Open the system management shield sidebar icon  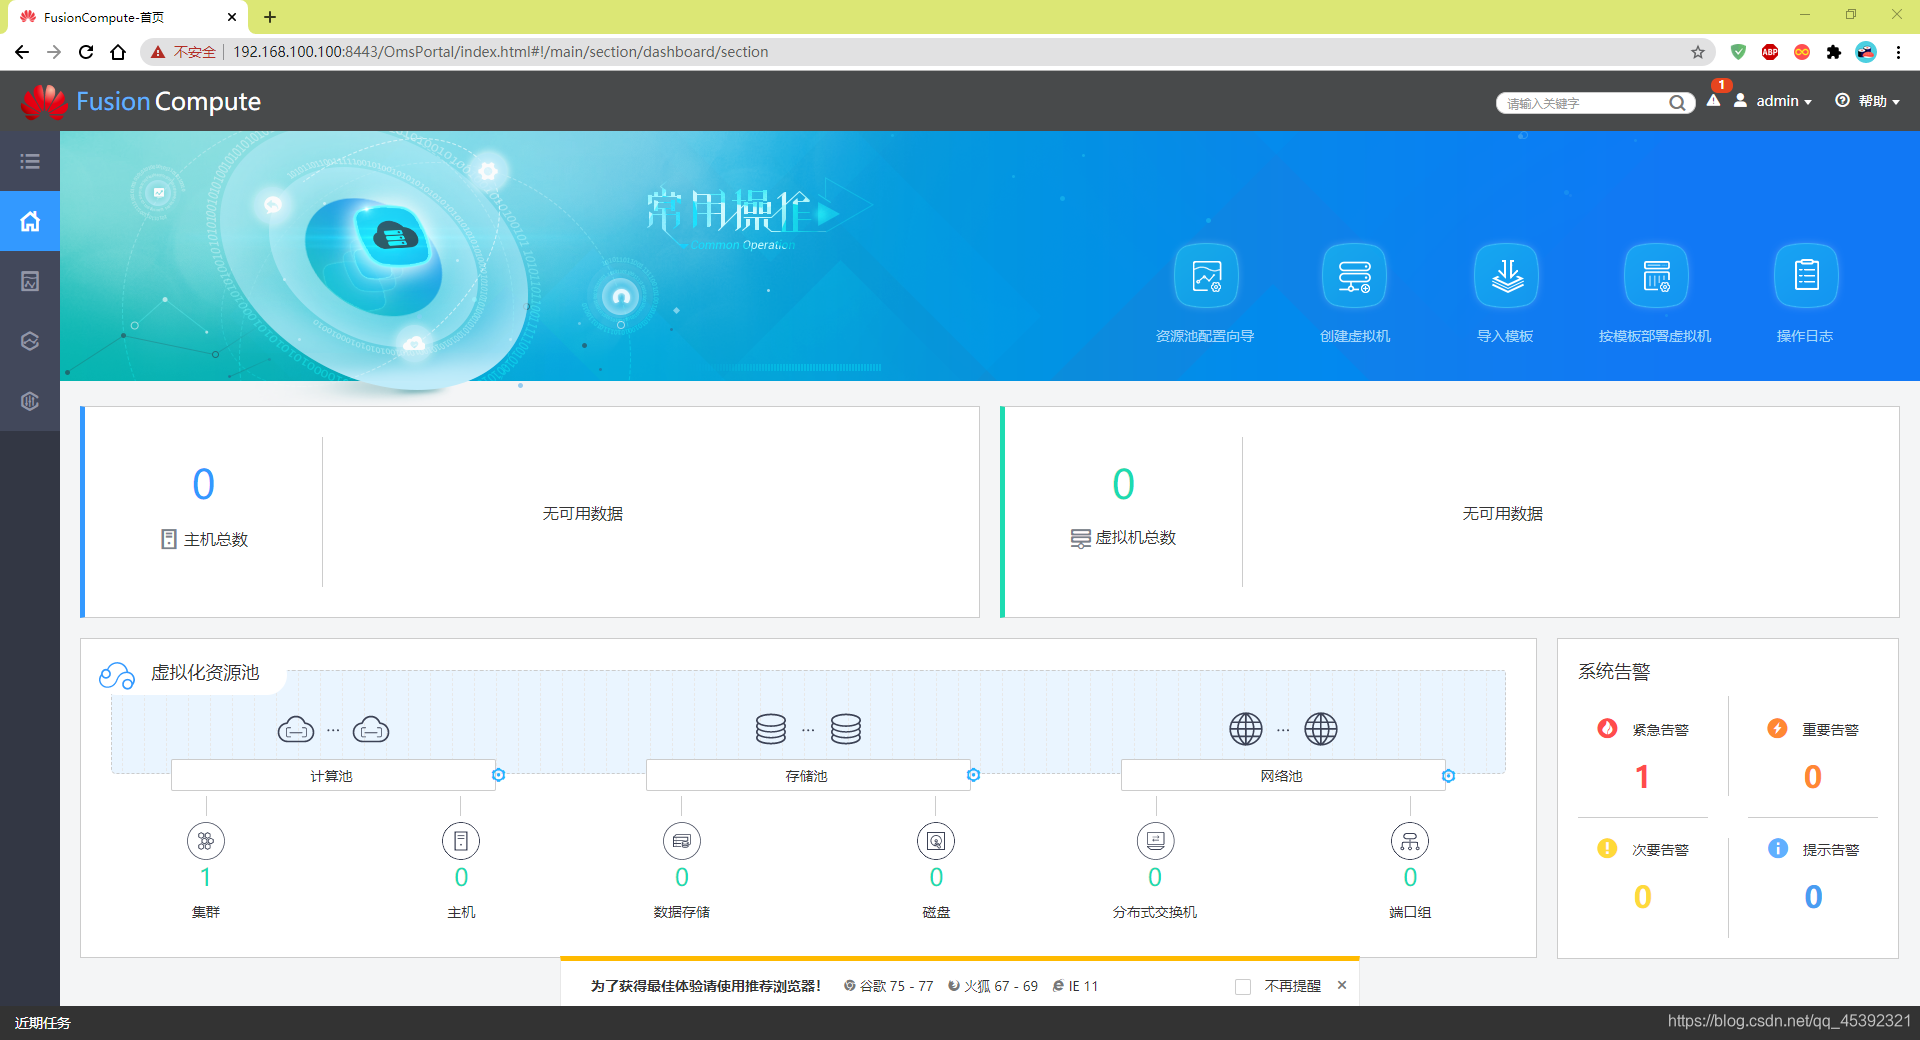[30, 401]
